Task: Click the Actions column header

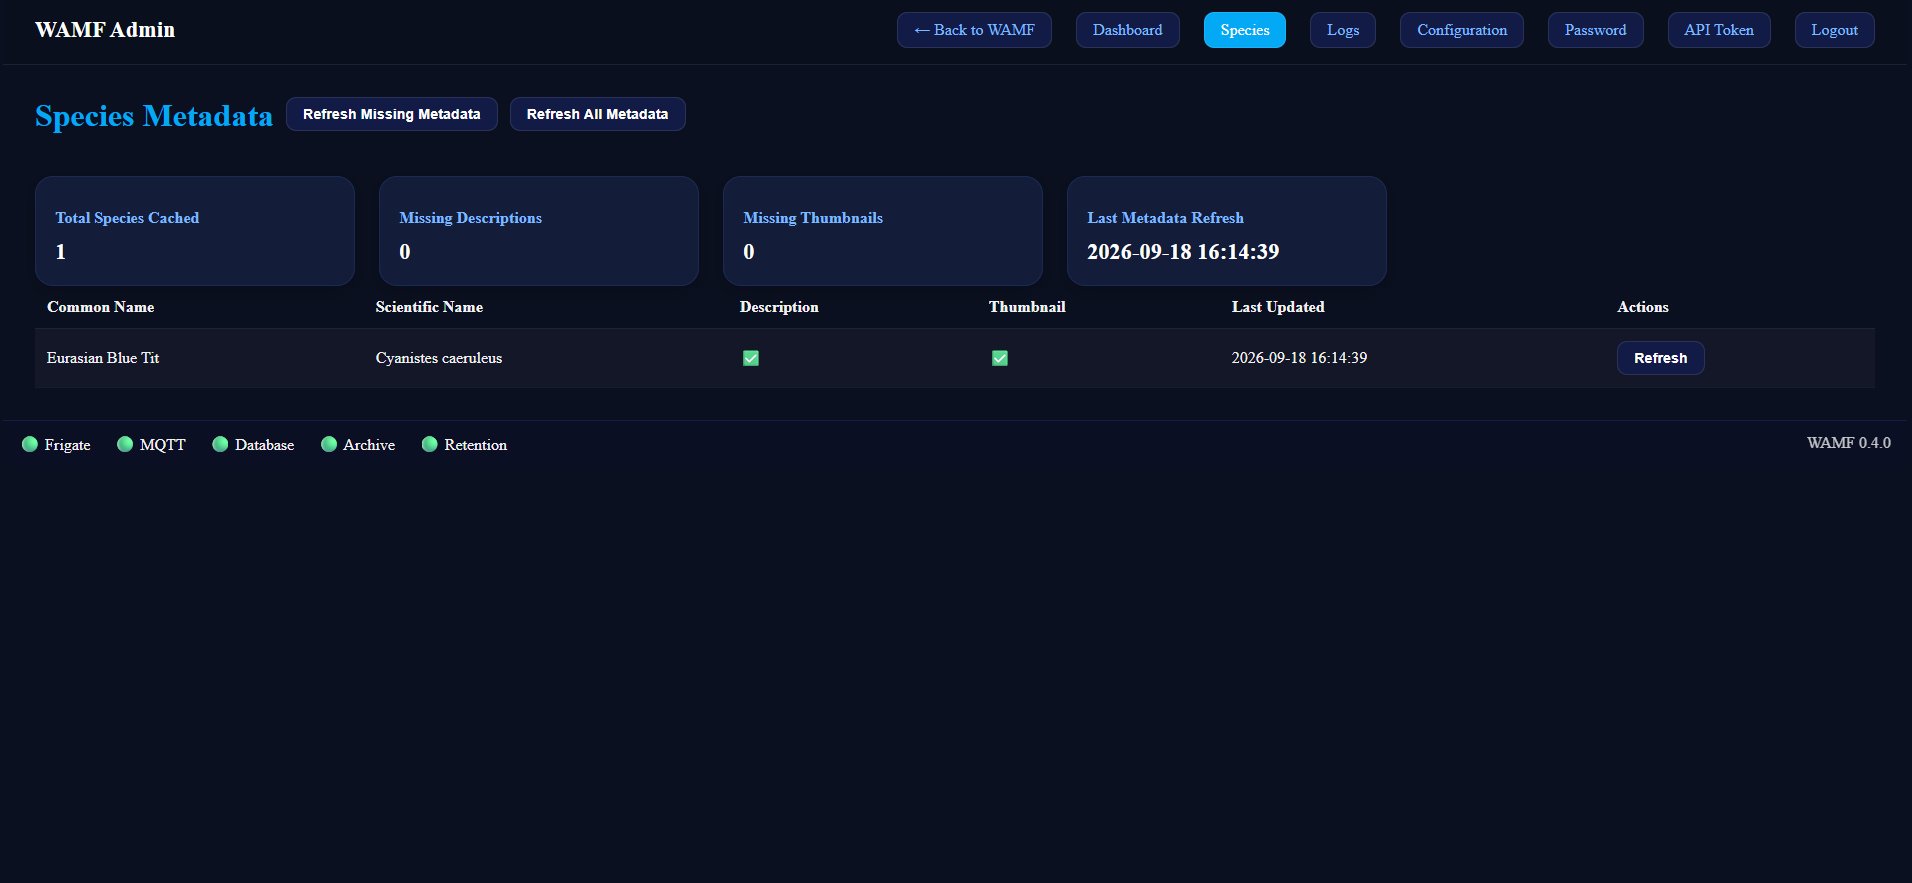Action: tap(1643, 307)
